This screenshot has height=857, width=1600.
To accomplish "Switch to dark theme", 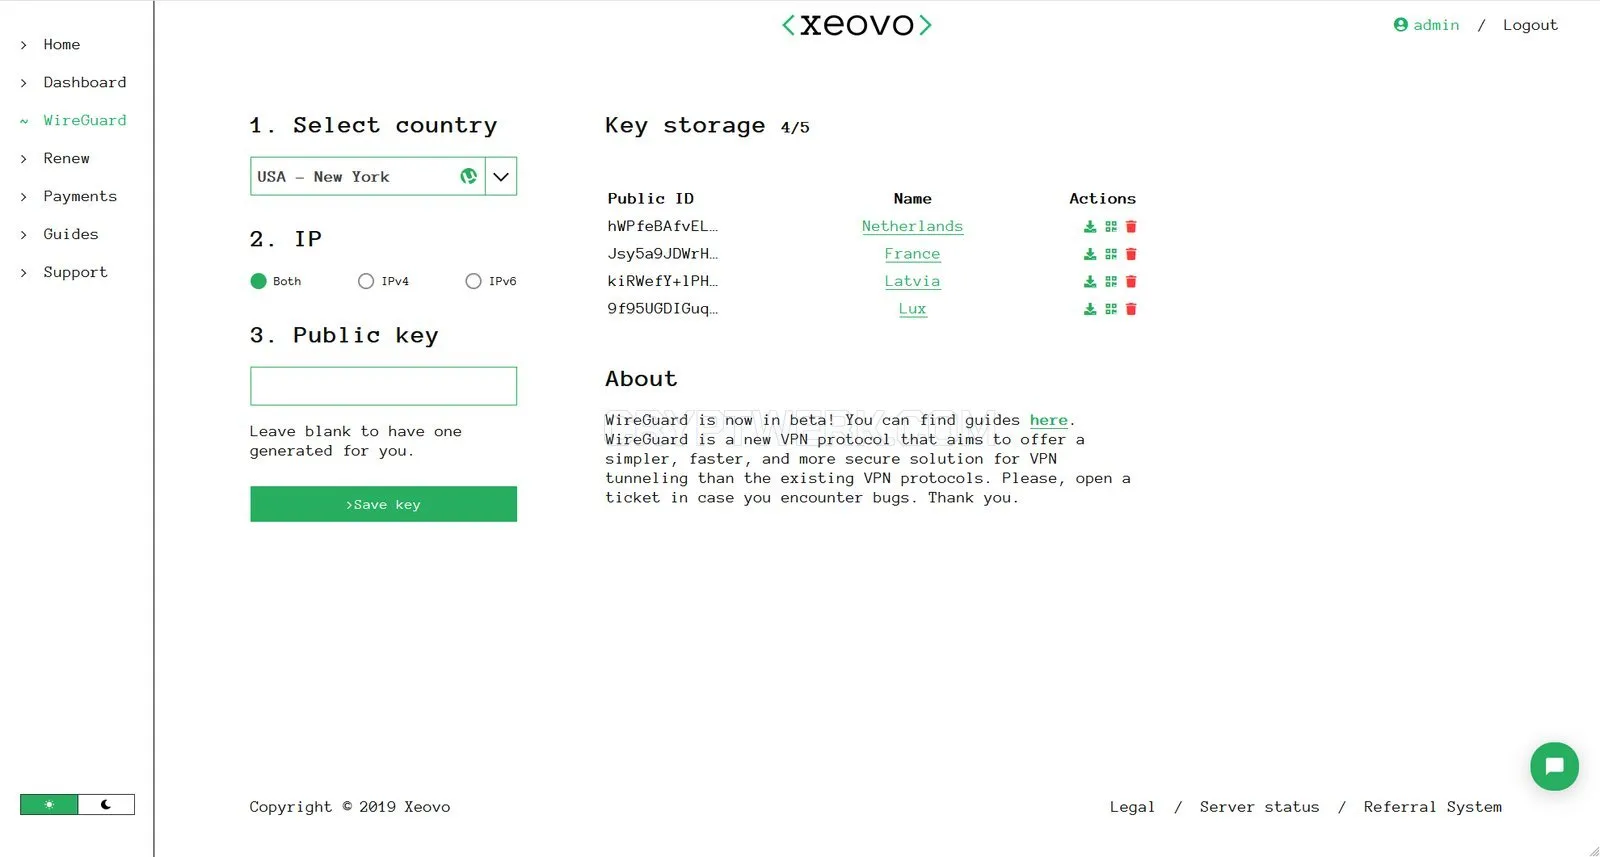I will [x=106, y=804].
